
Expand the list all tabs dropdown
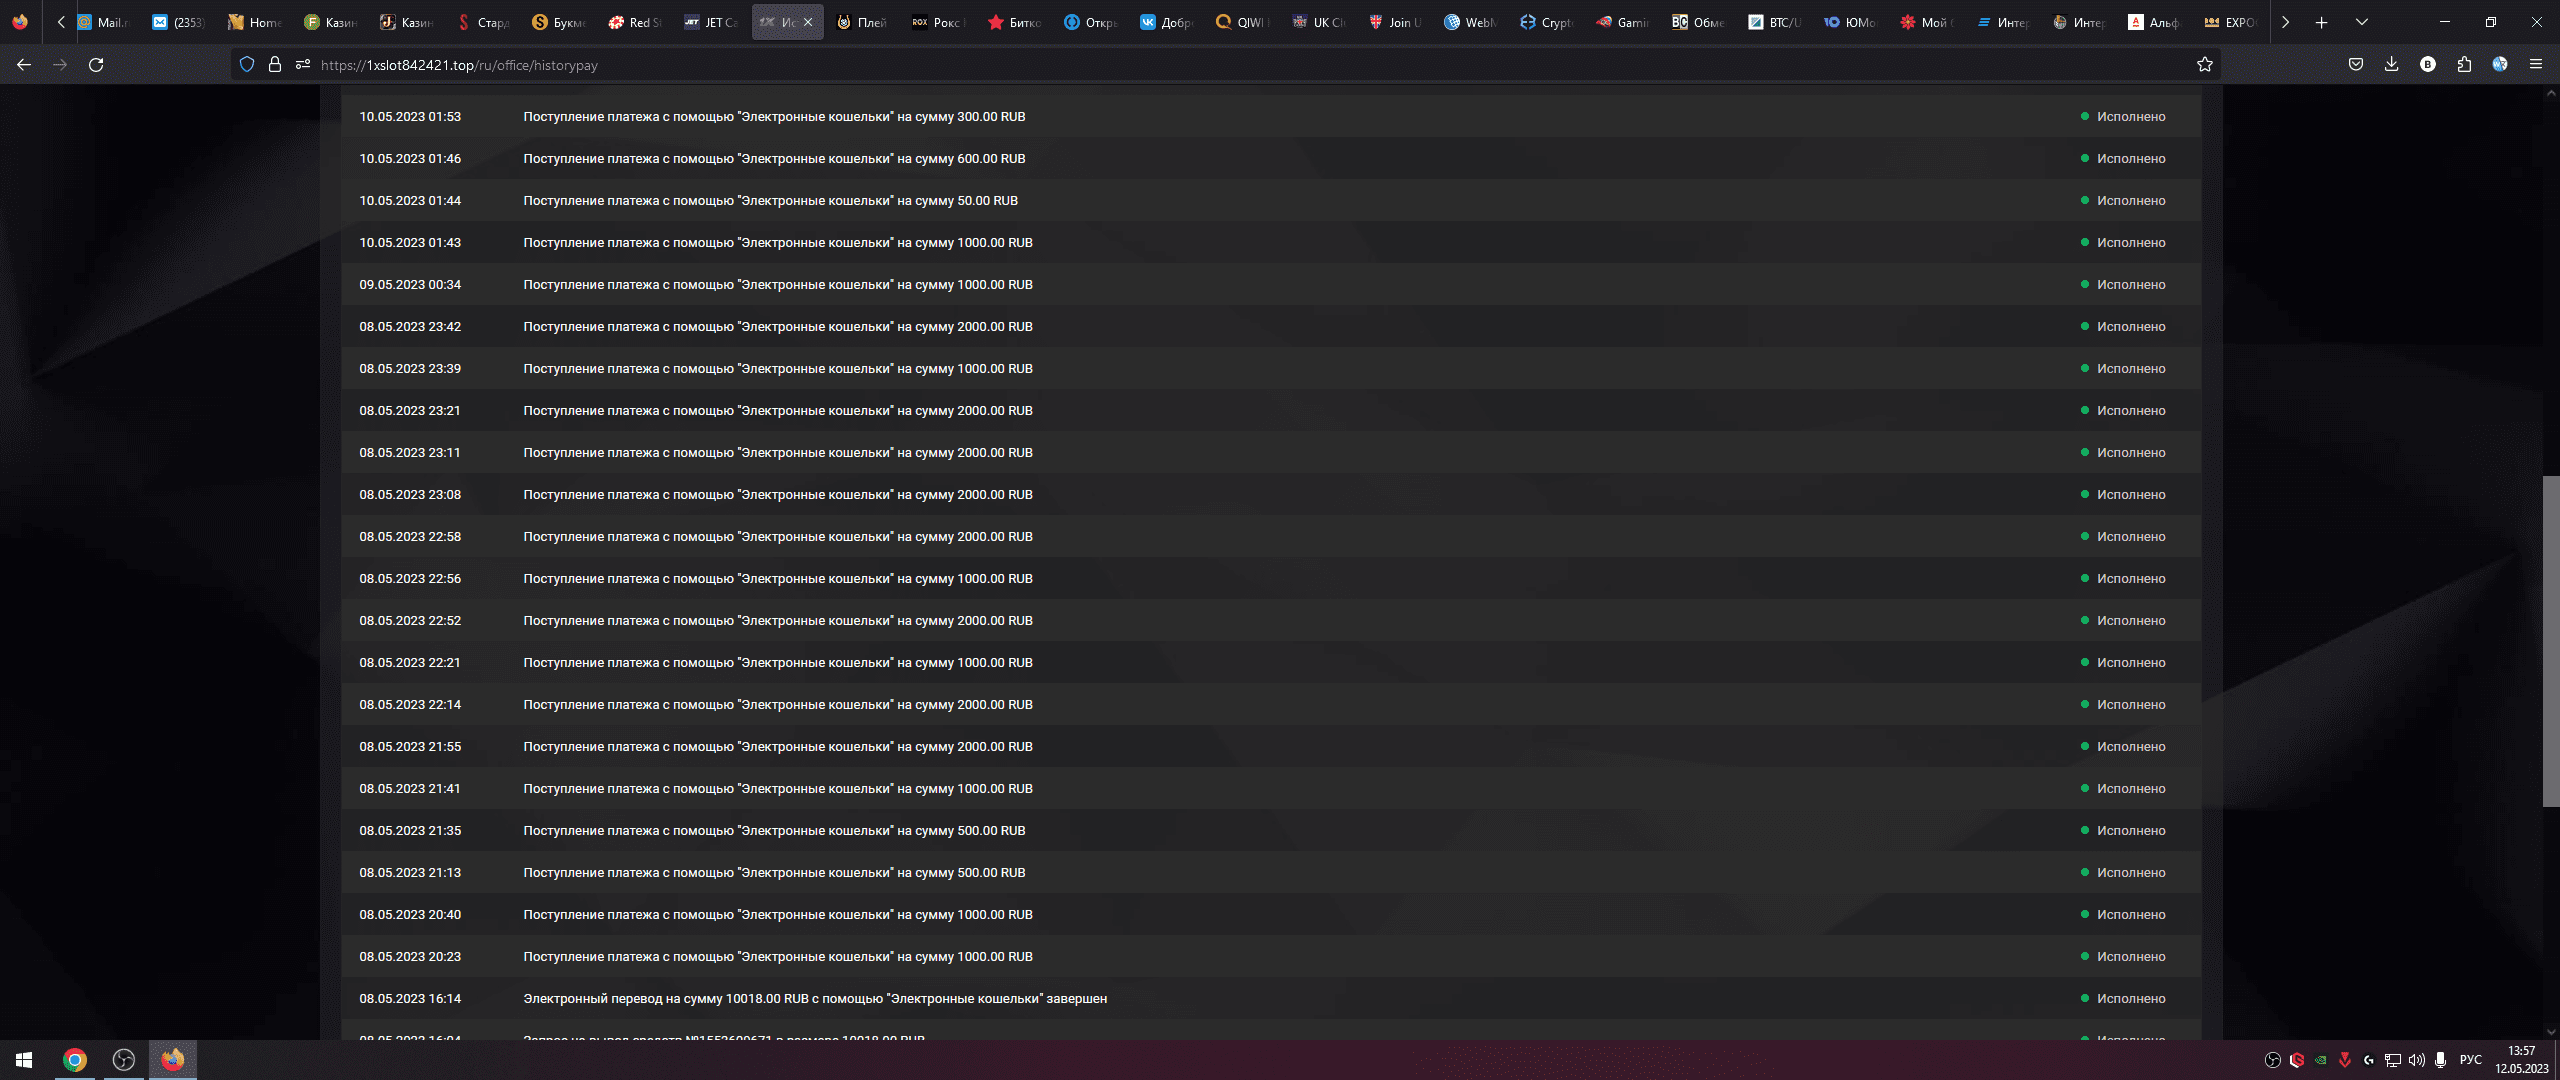[x=2362, y=22]
